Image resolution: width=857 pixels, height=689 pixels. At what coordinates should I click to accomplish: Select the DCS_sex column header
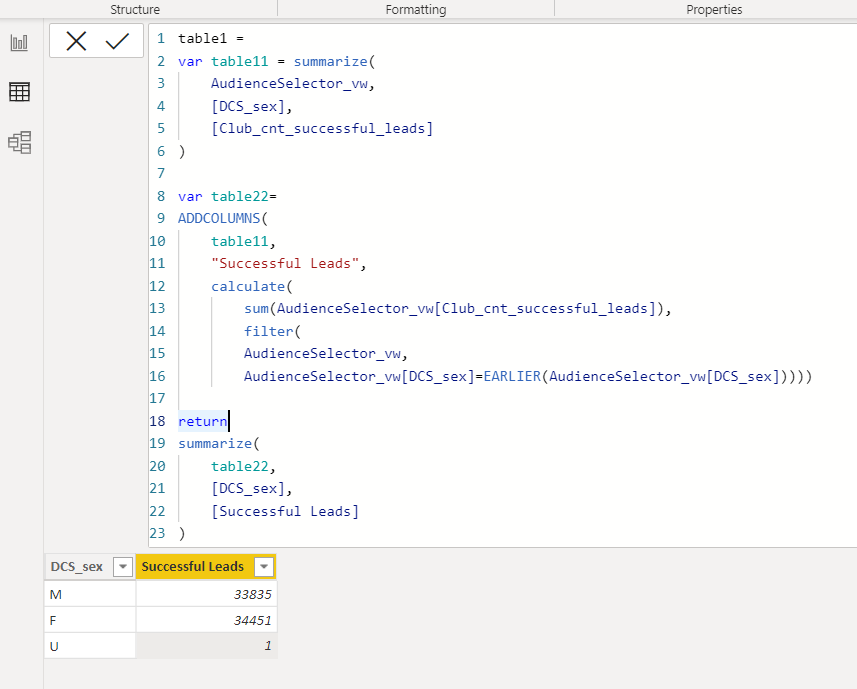tap(90, 567)
